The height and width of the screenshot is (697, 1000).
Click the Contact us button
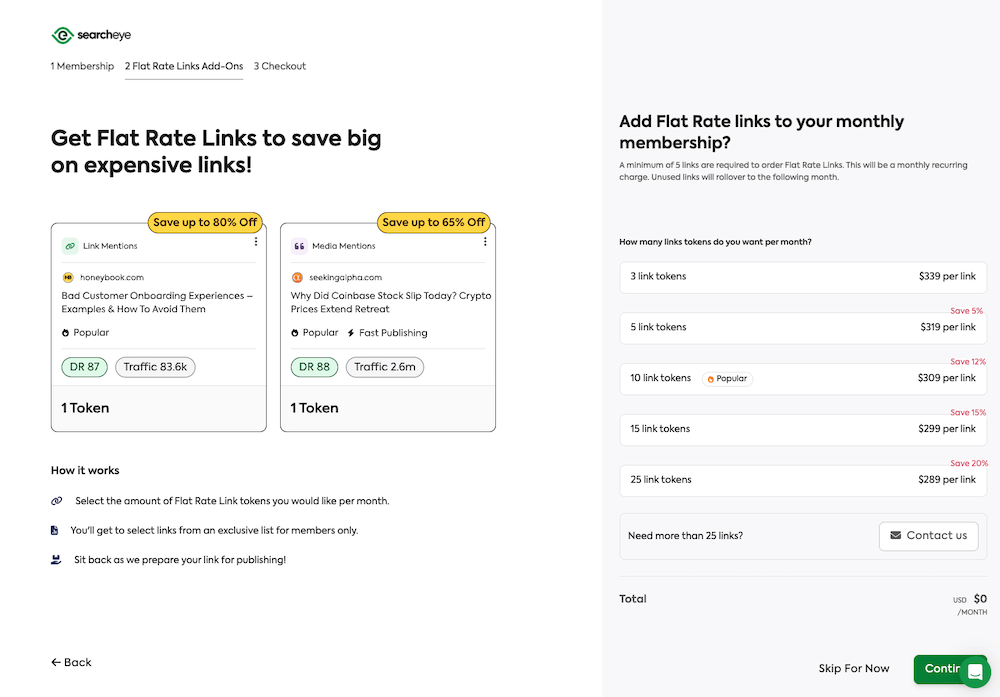(x=928, y=536)
